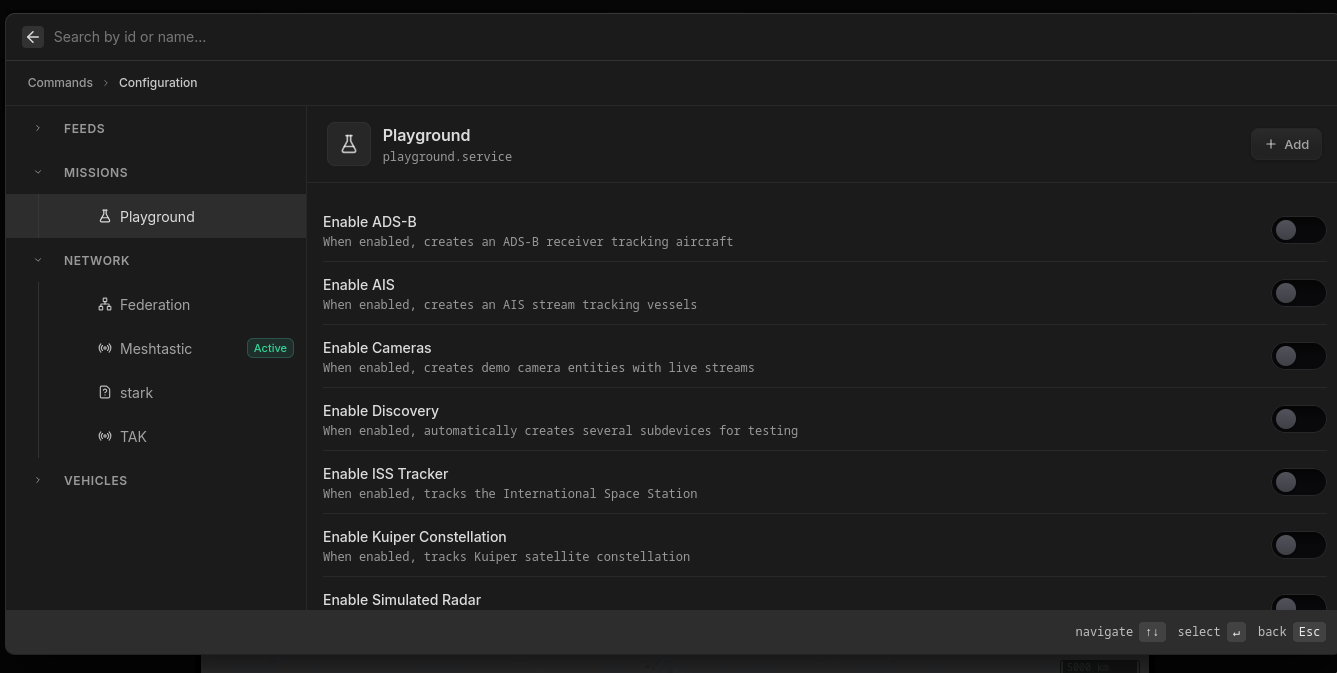This screenshot has width=1337, height=673.
Task: Click the back arrow in the search bar
Action: [33, 37]
